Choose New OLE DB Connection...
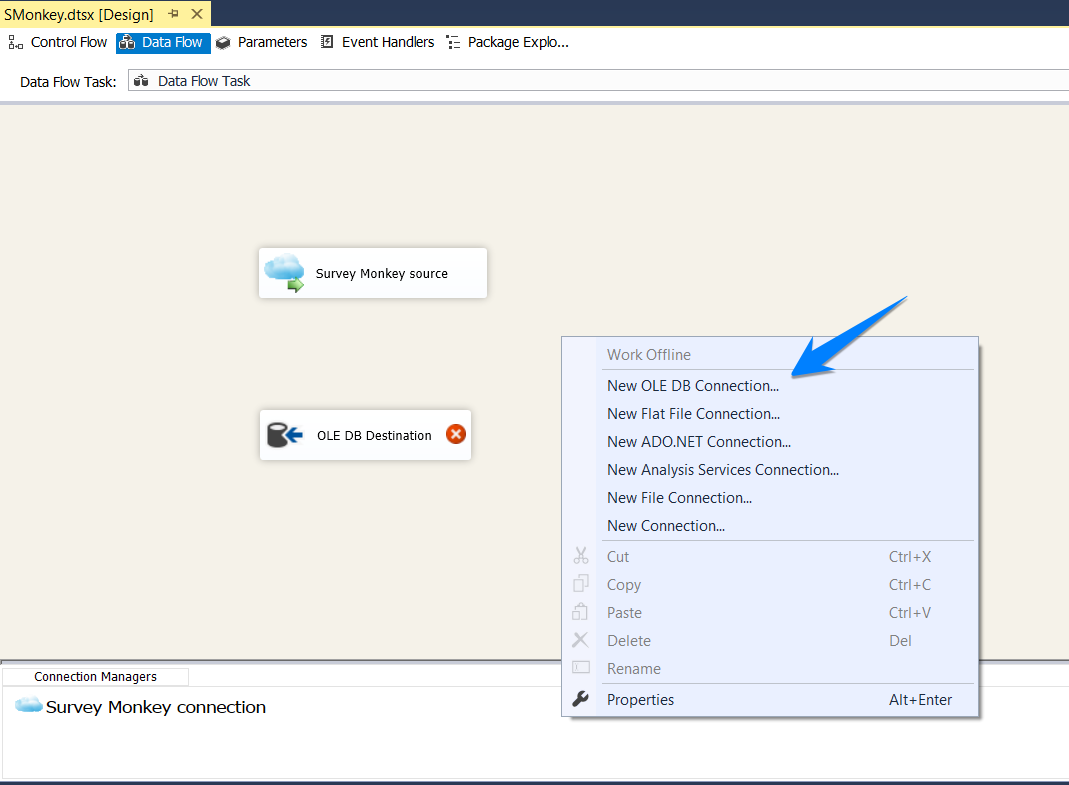 click(x=787, y=385)
